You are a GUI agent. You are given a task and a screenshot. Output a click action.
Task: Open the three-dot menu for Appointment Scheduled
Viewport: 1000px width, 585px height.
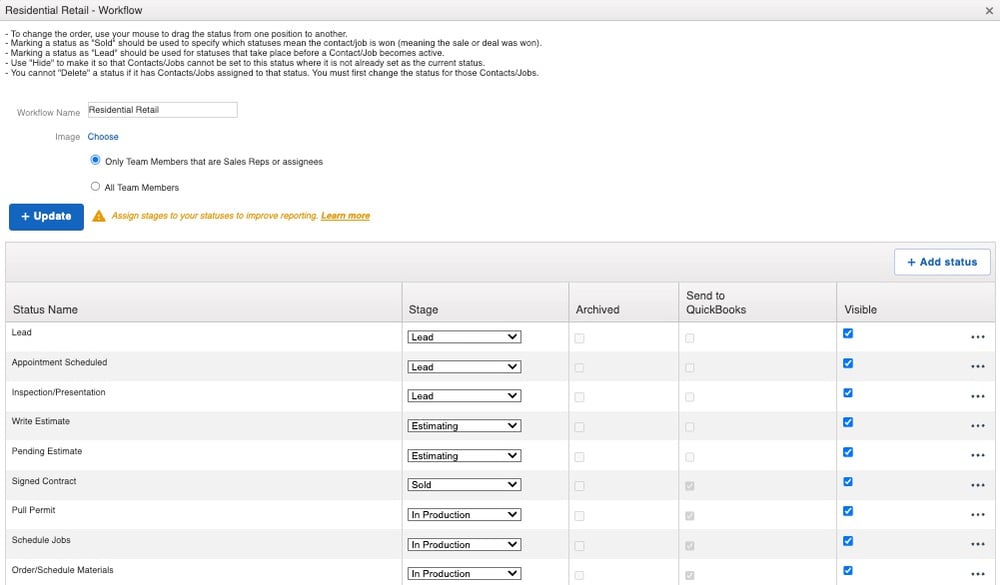[977, 367]
